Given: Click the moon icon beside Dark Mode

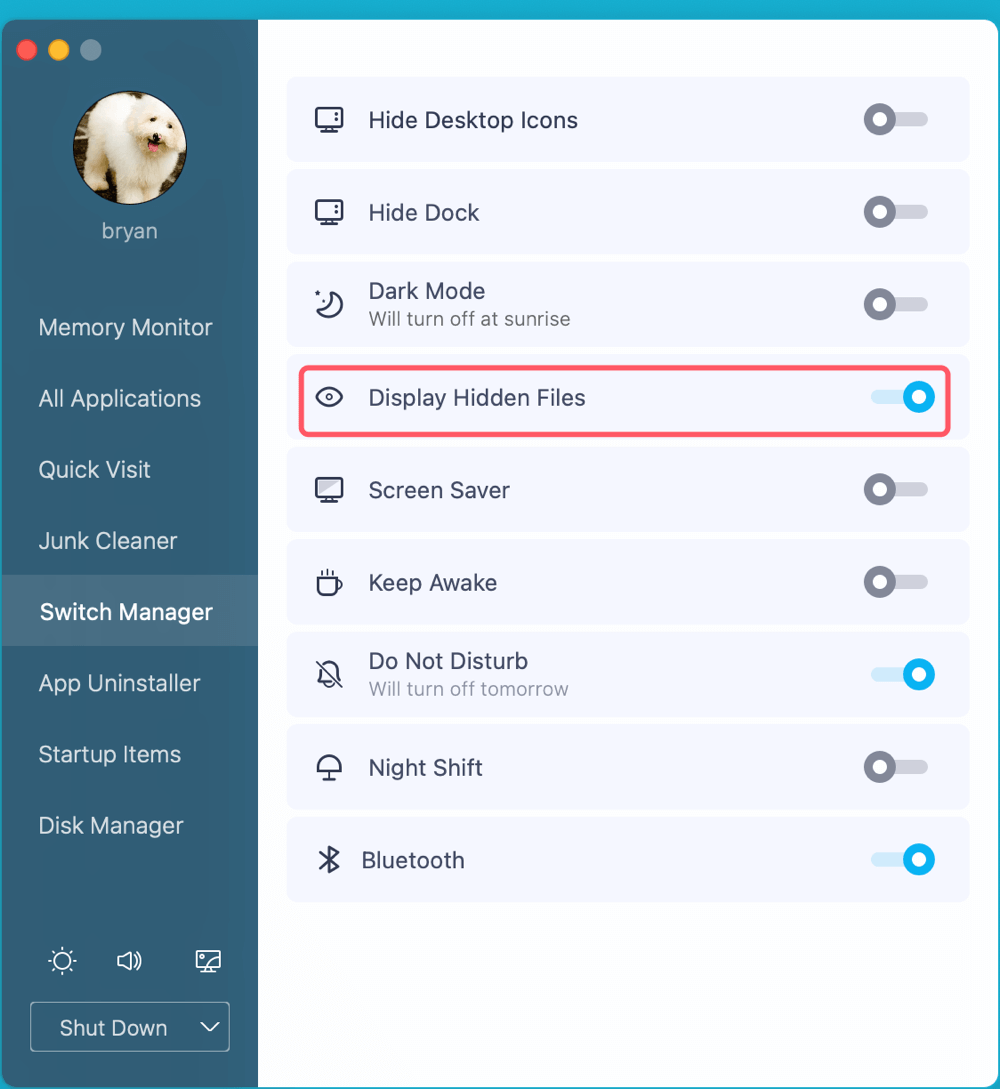Looking at the screenshot, I should (x=329, y=304).
